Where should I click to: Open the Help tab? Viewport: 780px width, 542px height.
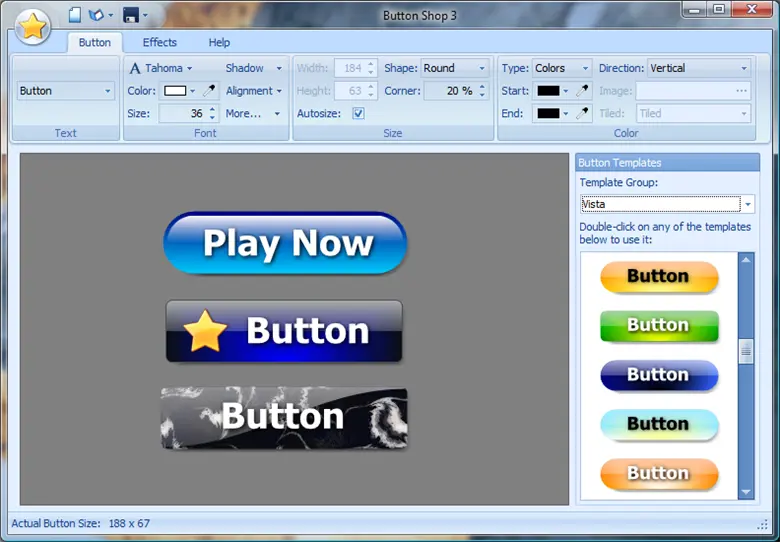(x=219, y=42)
